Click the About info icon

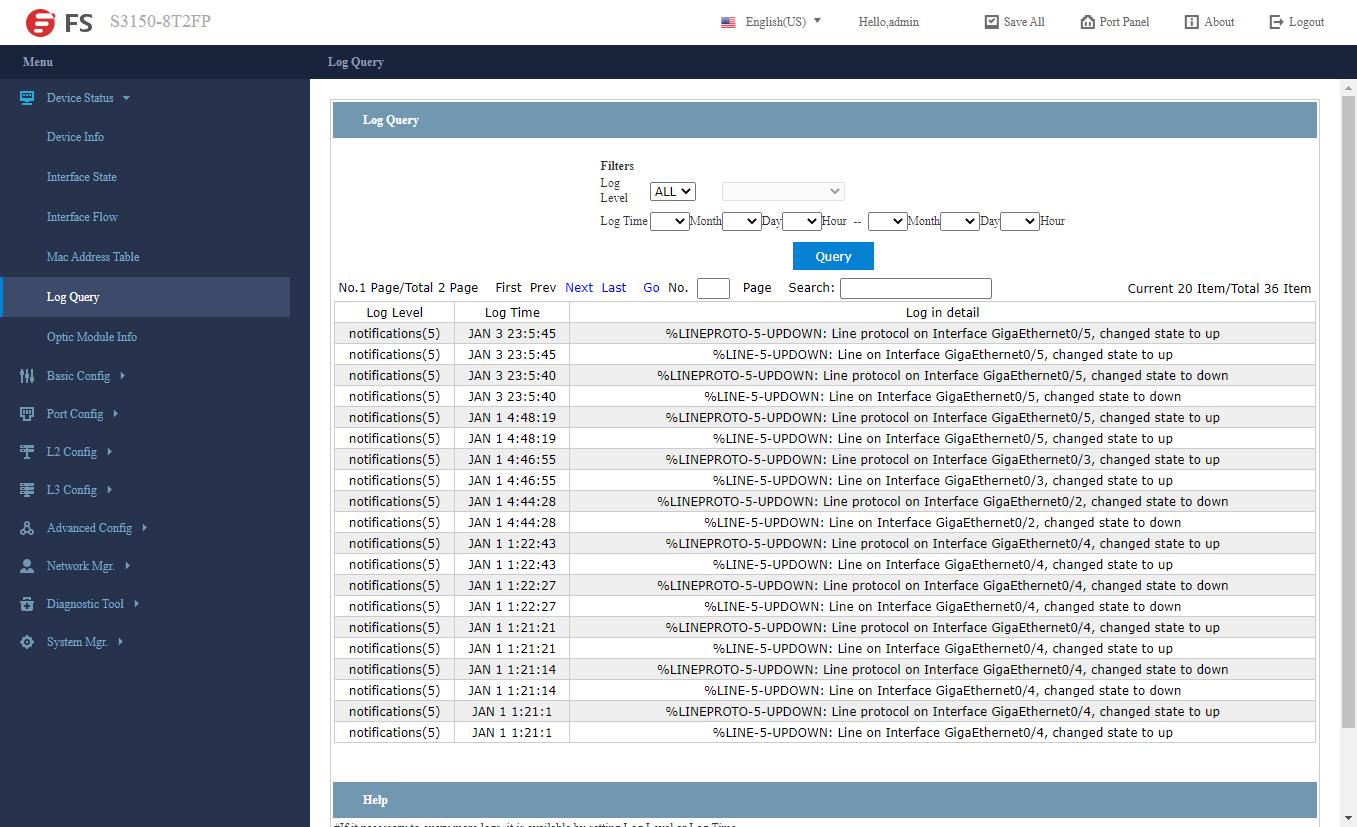[x=1191, y=22]
